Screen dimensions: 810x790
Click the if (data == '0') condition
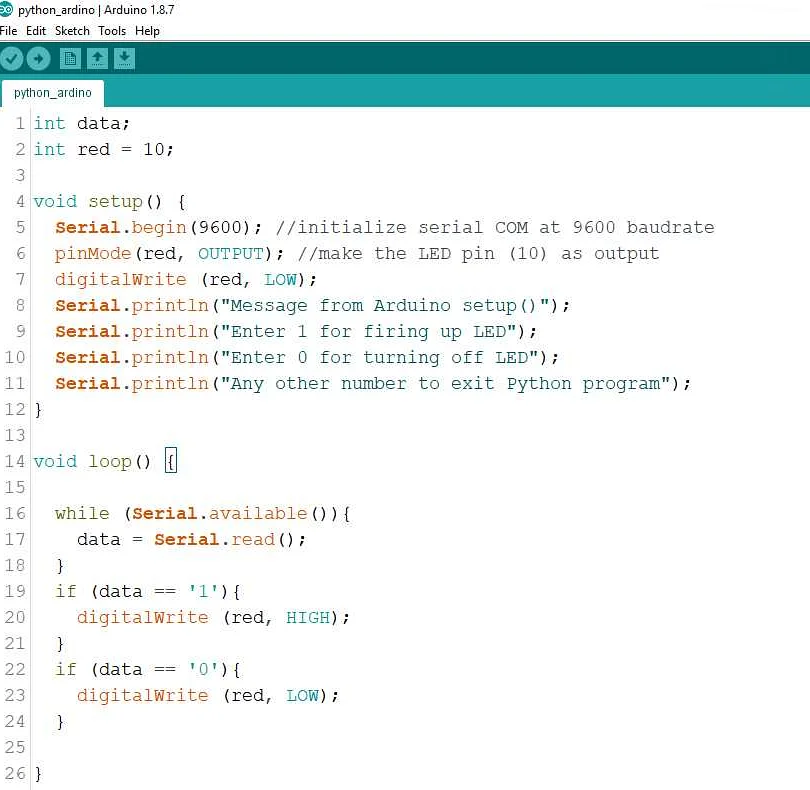click(x=148, y=670)
